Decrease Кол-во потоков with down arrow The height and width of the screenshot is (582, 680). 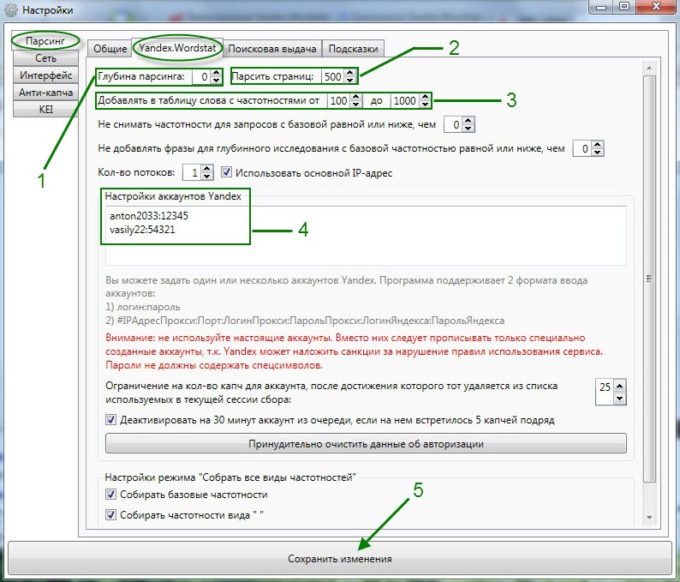(207, 177)
